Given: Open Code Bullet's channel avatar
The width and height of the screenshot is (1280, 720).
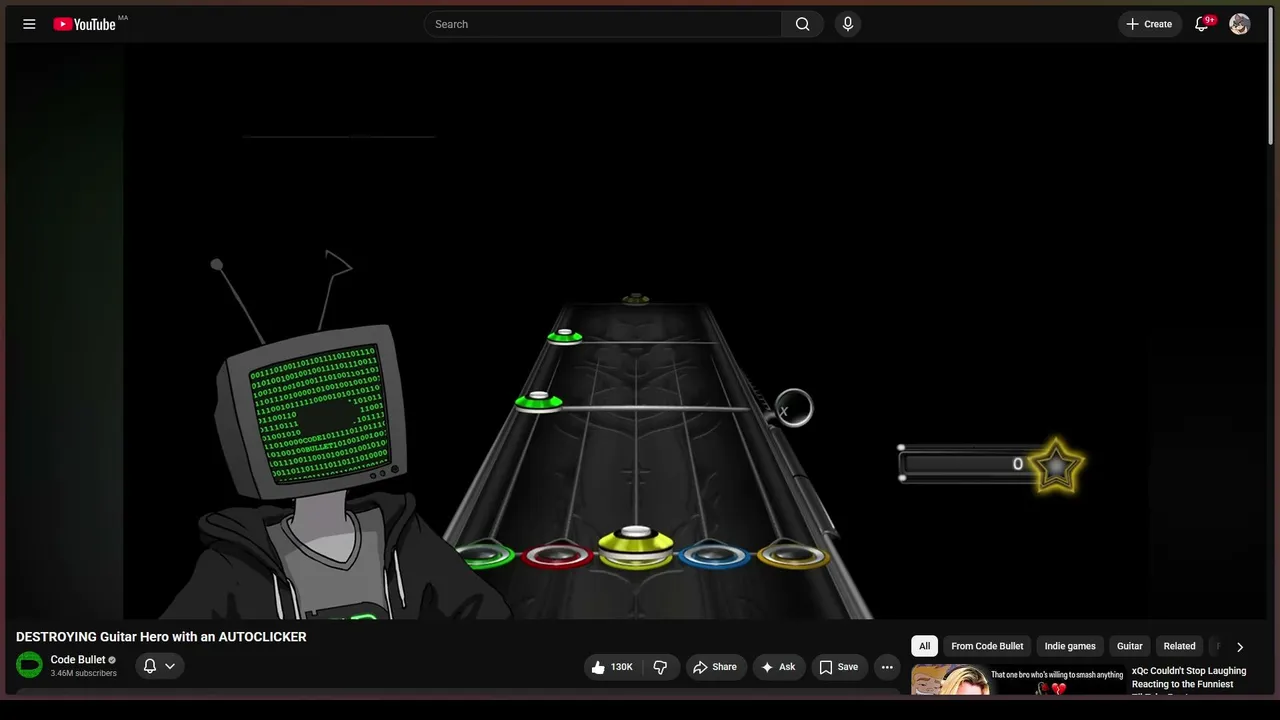Looking at the screenshot, I should [29, 665].
